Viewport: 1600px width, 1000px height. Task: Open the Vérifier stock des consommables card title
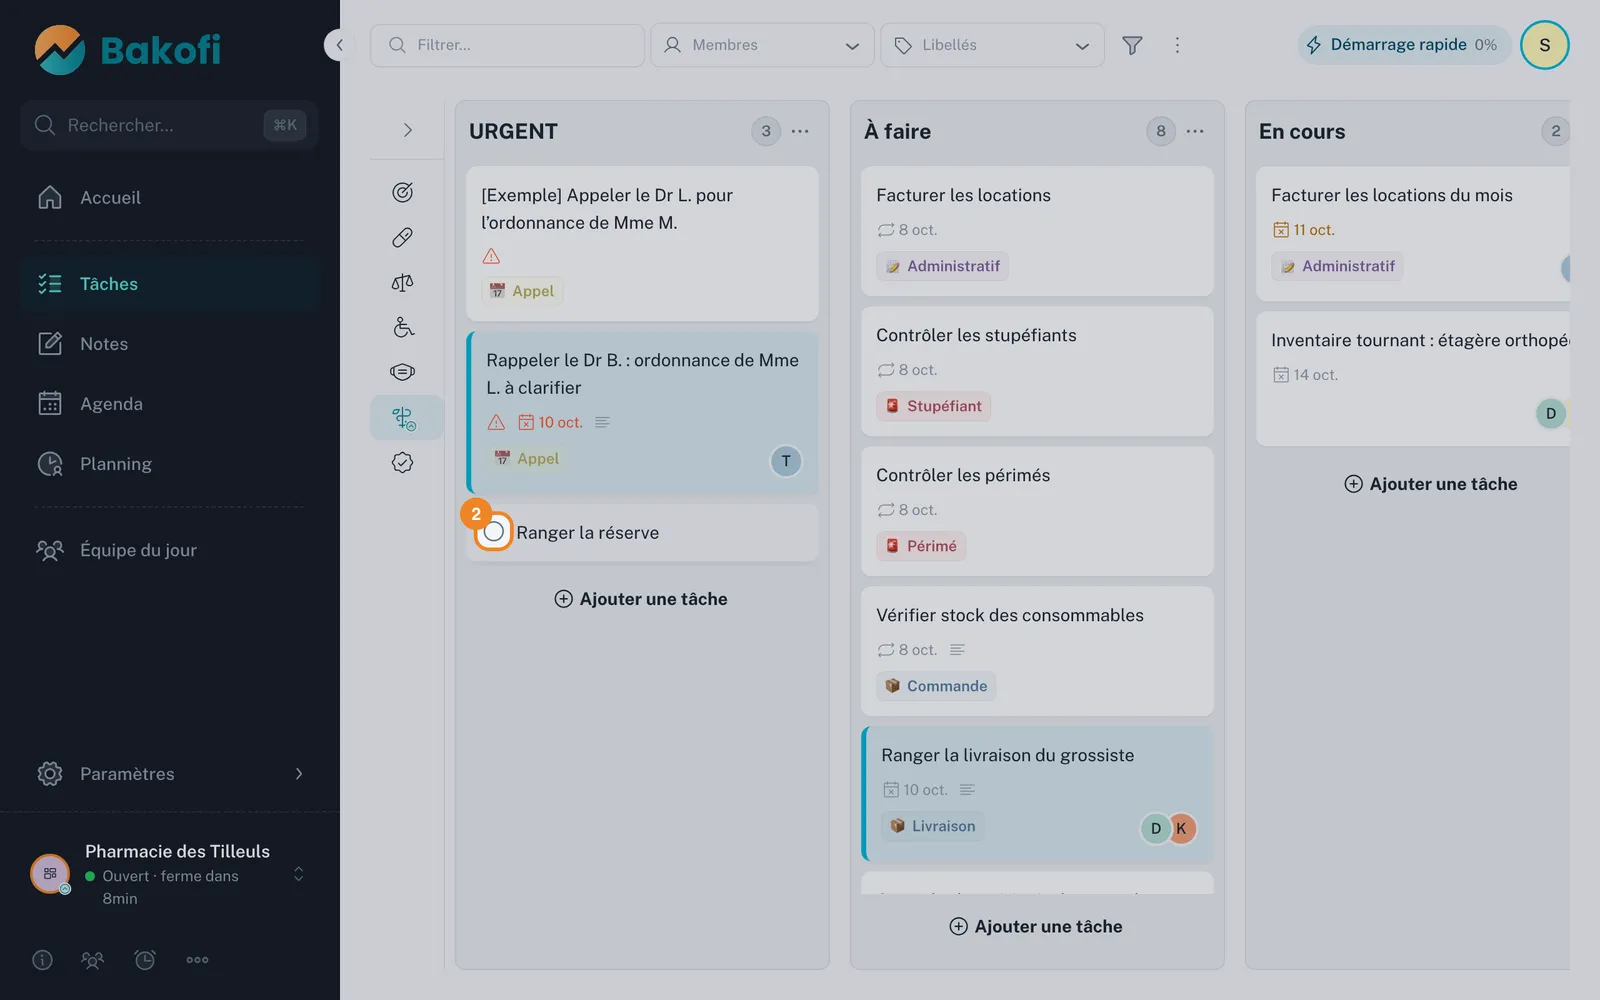tap(1010, 615)
